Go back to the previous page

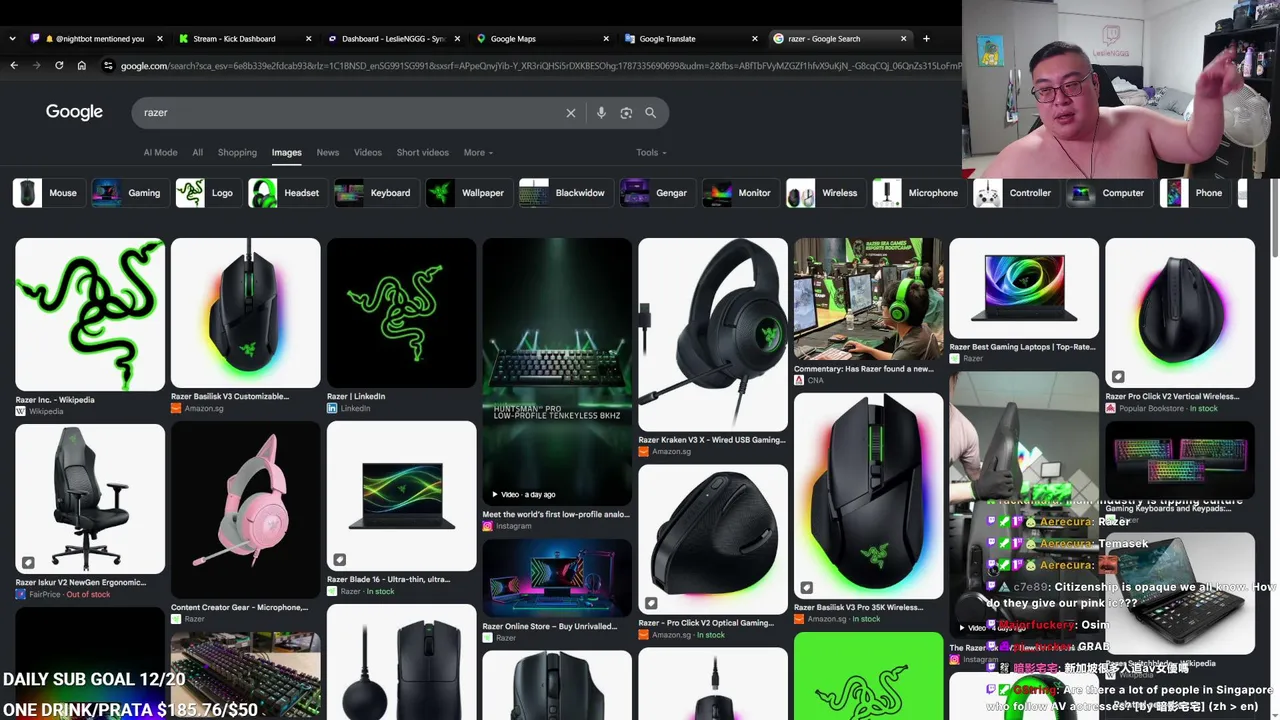click(x=14, y=66)
